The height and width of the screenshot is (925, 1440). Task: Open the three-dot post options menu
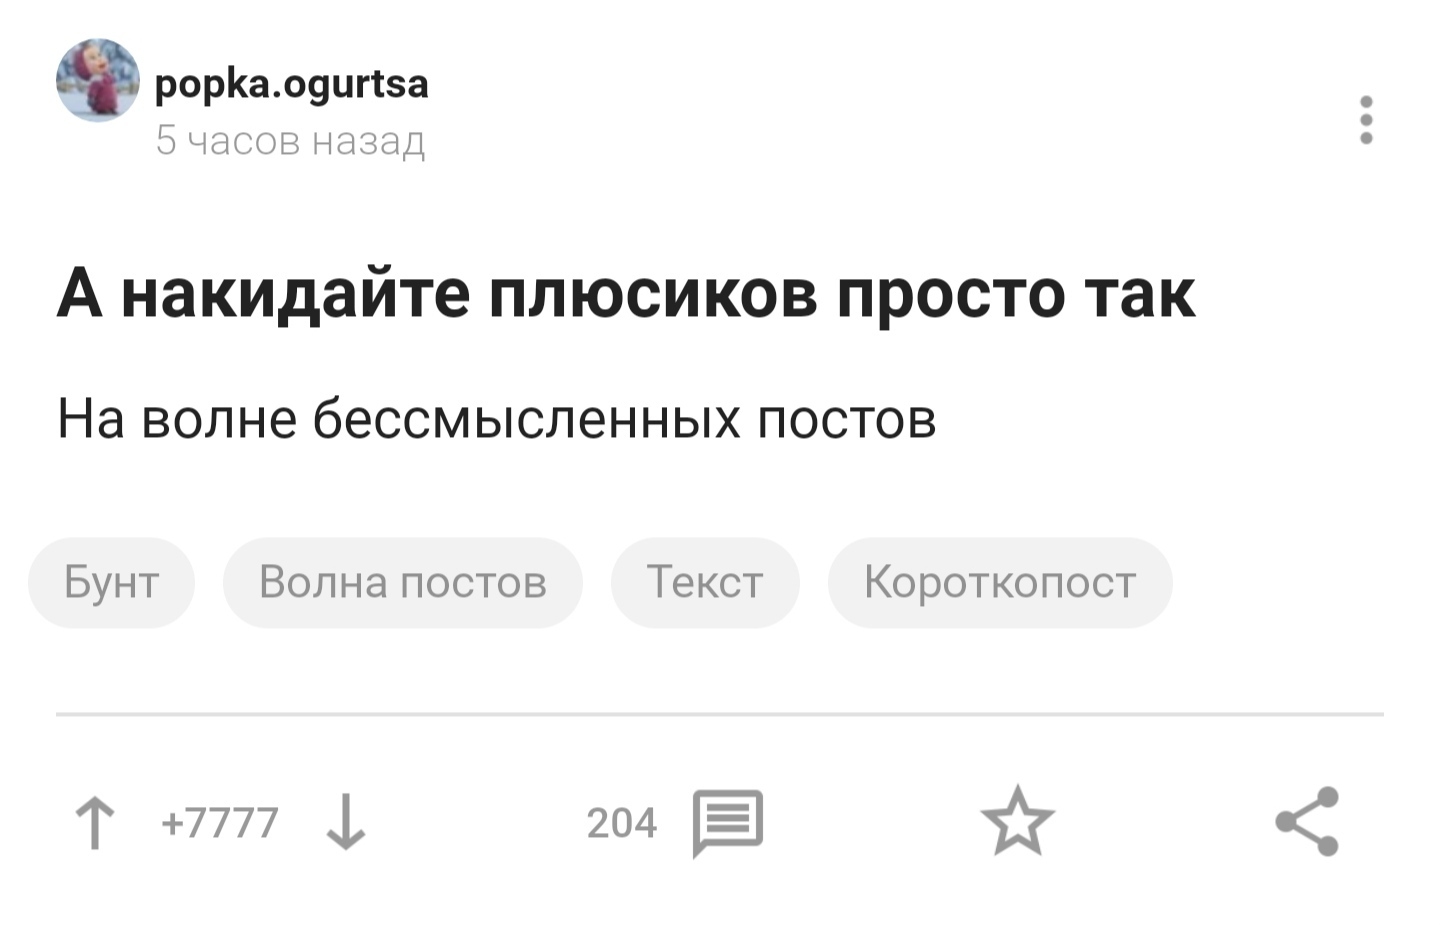click(1366, 120)
